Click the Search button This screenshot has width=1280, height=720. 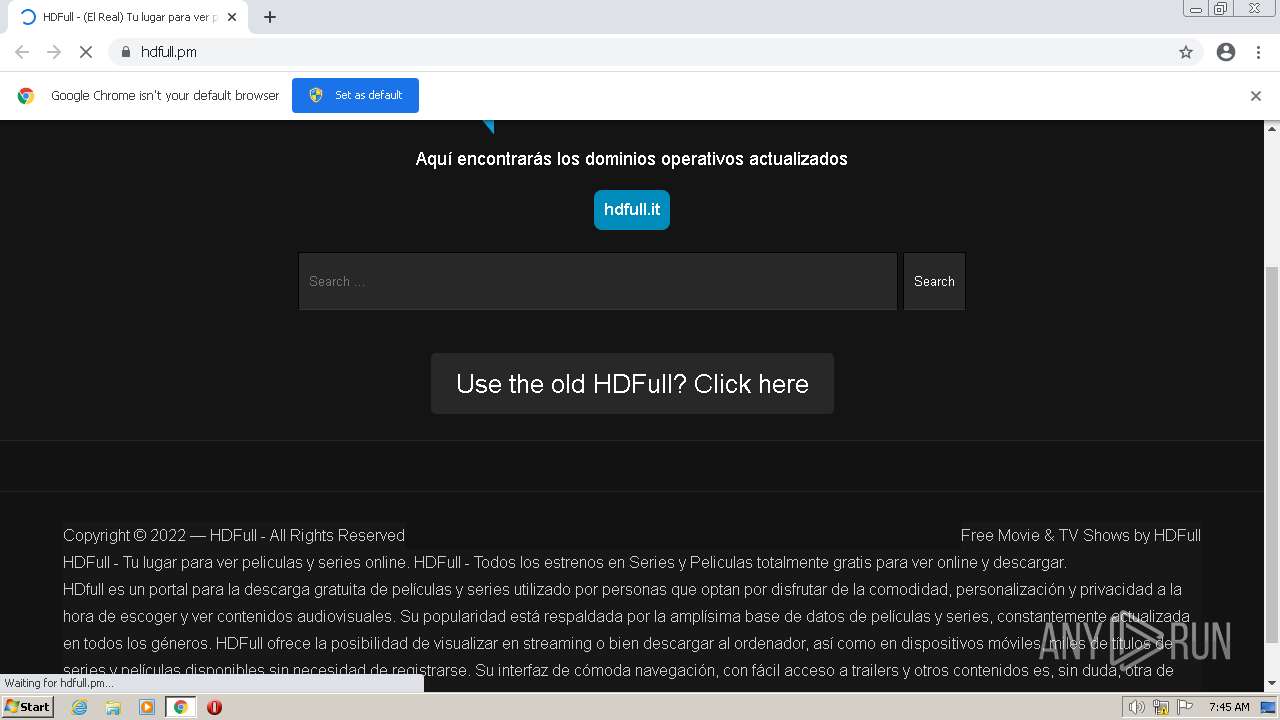click(934, 281)
